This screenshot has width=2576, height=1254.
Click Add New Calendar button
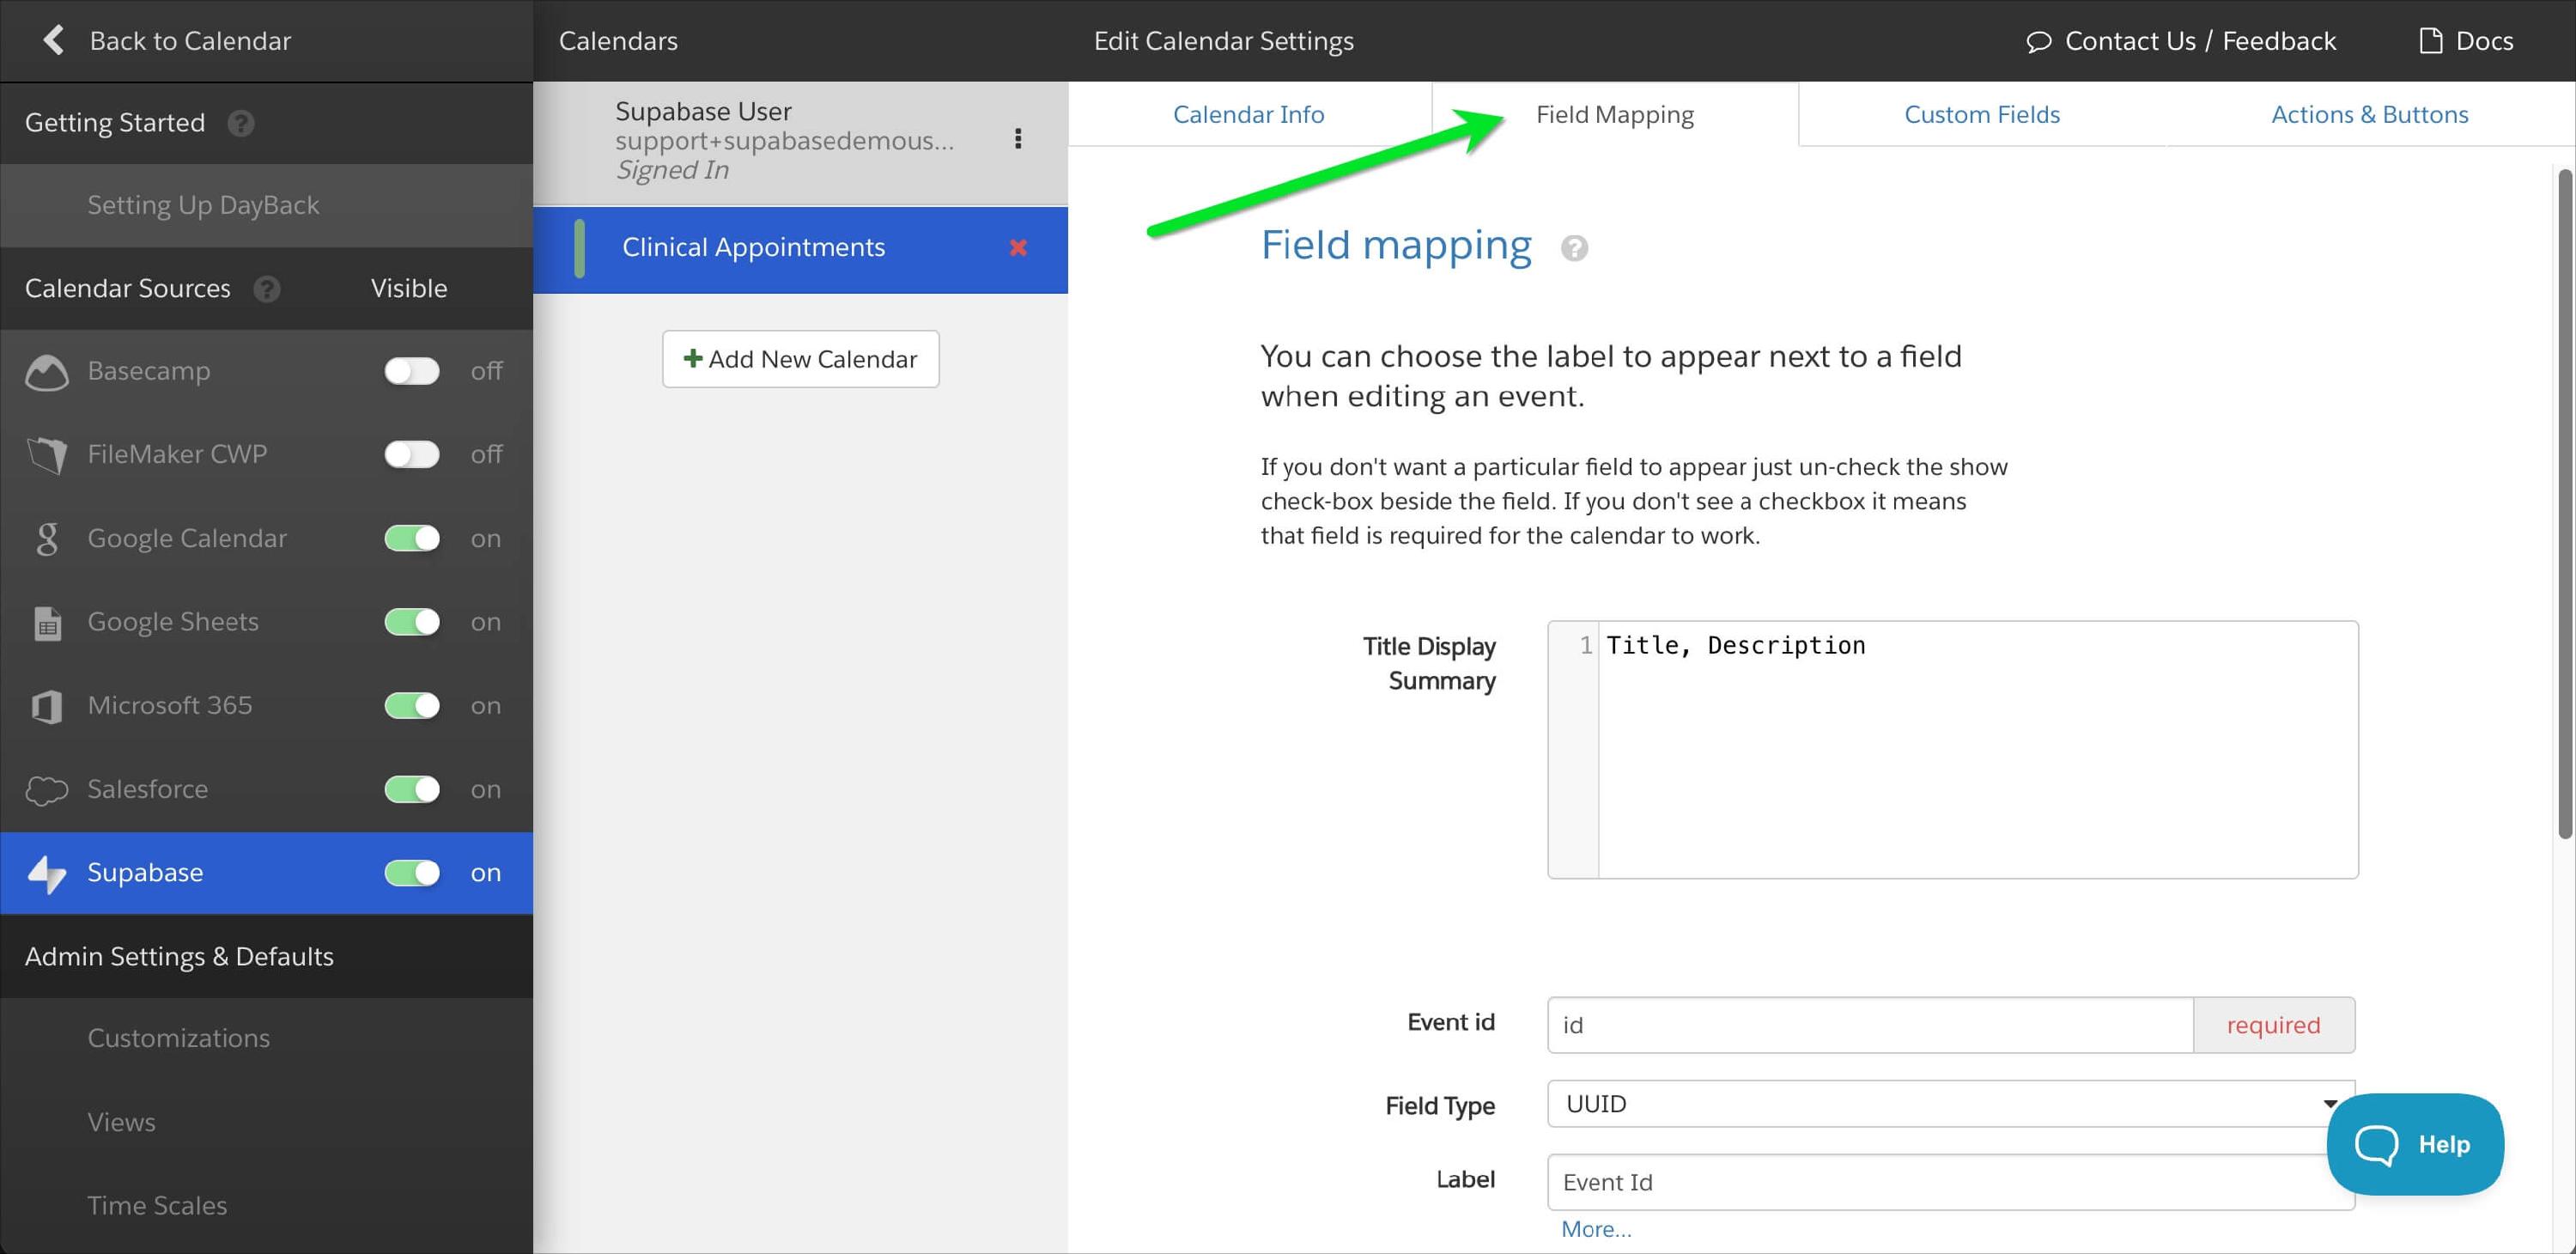tap(800, 359)
